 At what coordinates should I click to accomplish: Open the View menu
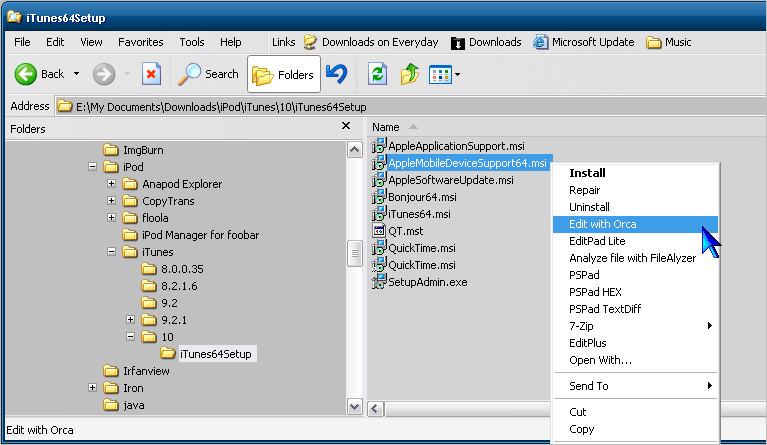tap(91, 42)
